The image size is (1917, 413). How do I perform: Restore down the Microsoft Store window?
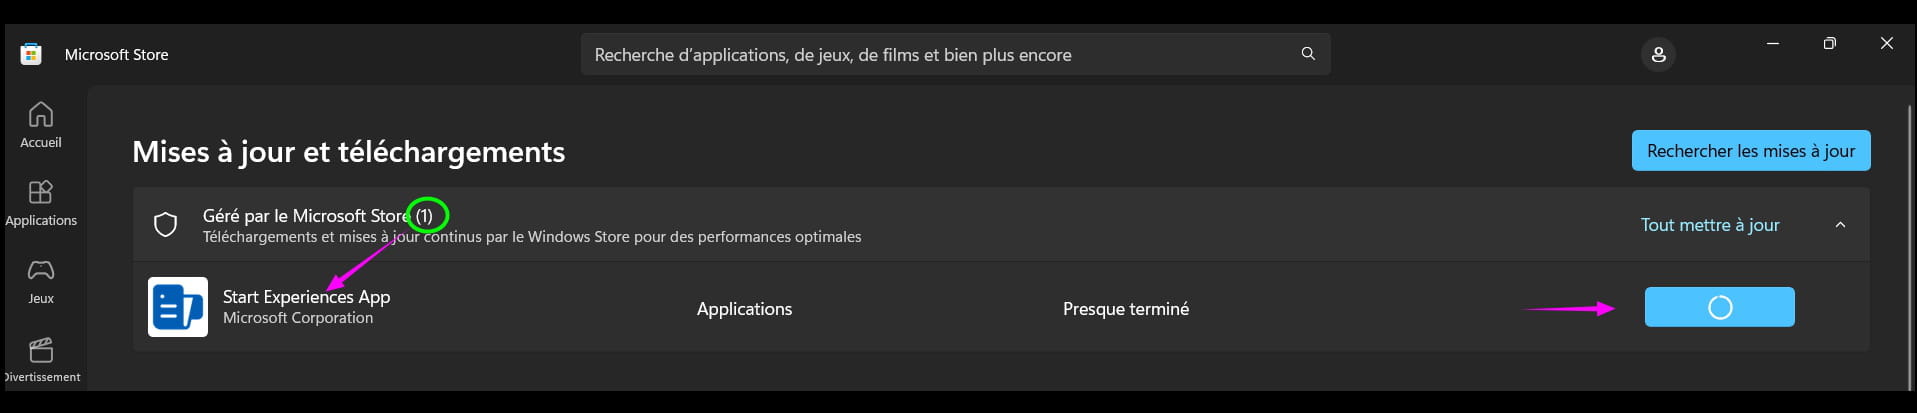[x=1830, y=44]
